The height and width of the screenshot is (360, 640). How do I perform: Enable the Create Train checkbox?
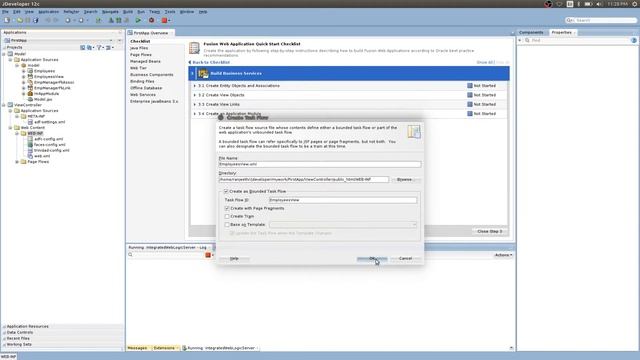pyautogui.click(x=227, y=216)
